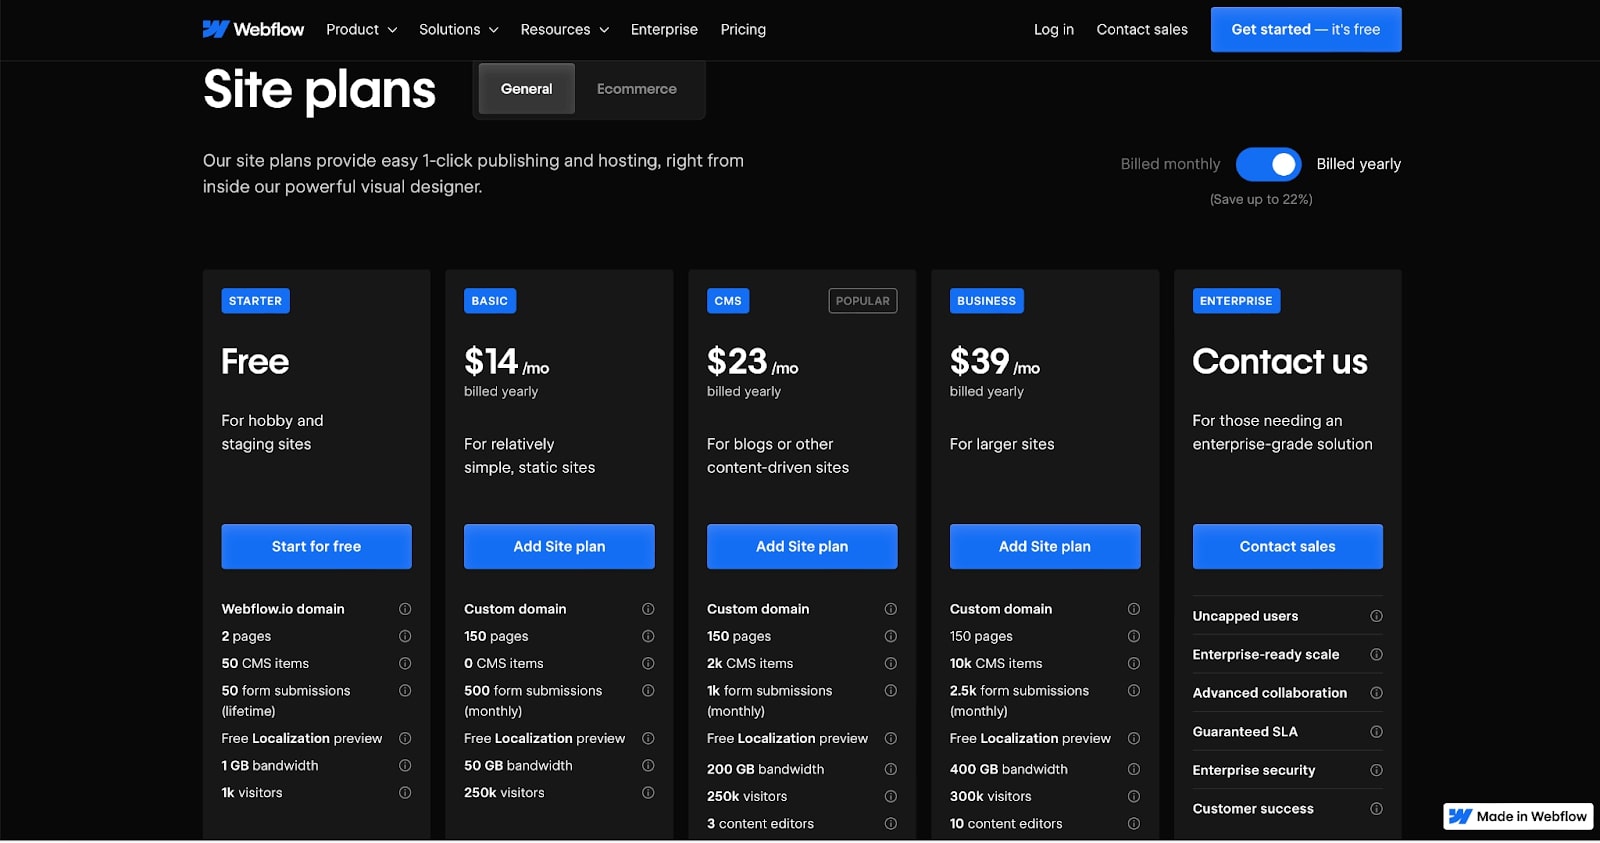The width and height of the screenshot is (1600, 843).
Task: Show info for 1k visitors
Action: (405, 792)
